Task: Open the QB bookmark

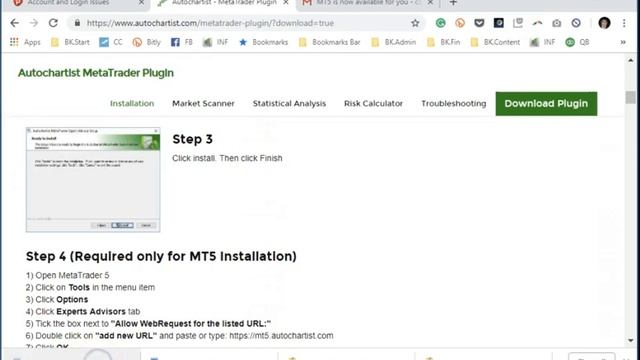Action: 577,42
